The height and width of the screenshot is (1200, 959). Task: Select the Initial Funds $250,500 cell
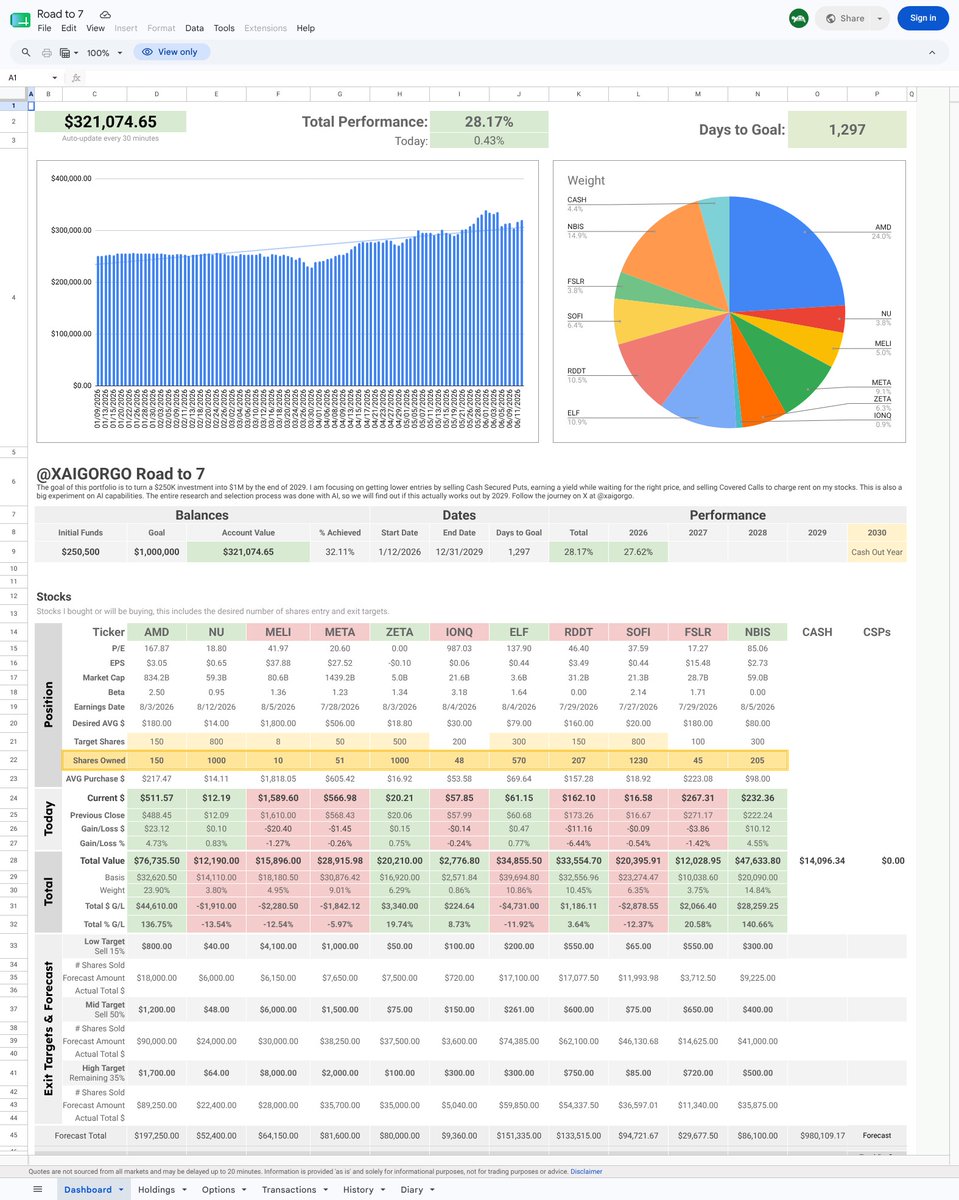coord(80,551)
